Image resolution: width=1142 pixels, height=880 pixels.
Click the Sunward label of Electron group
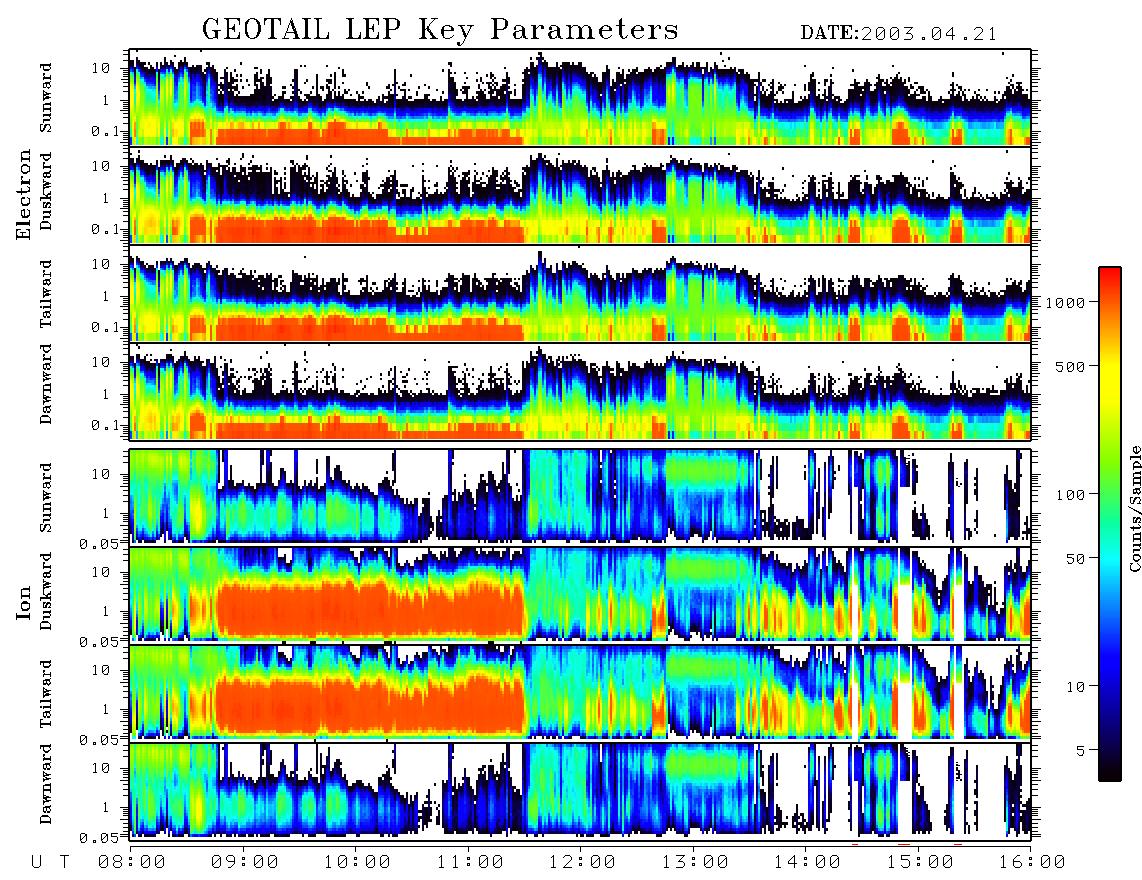click(x=46, y=98)
